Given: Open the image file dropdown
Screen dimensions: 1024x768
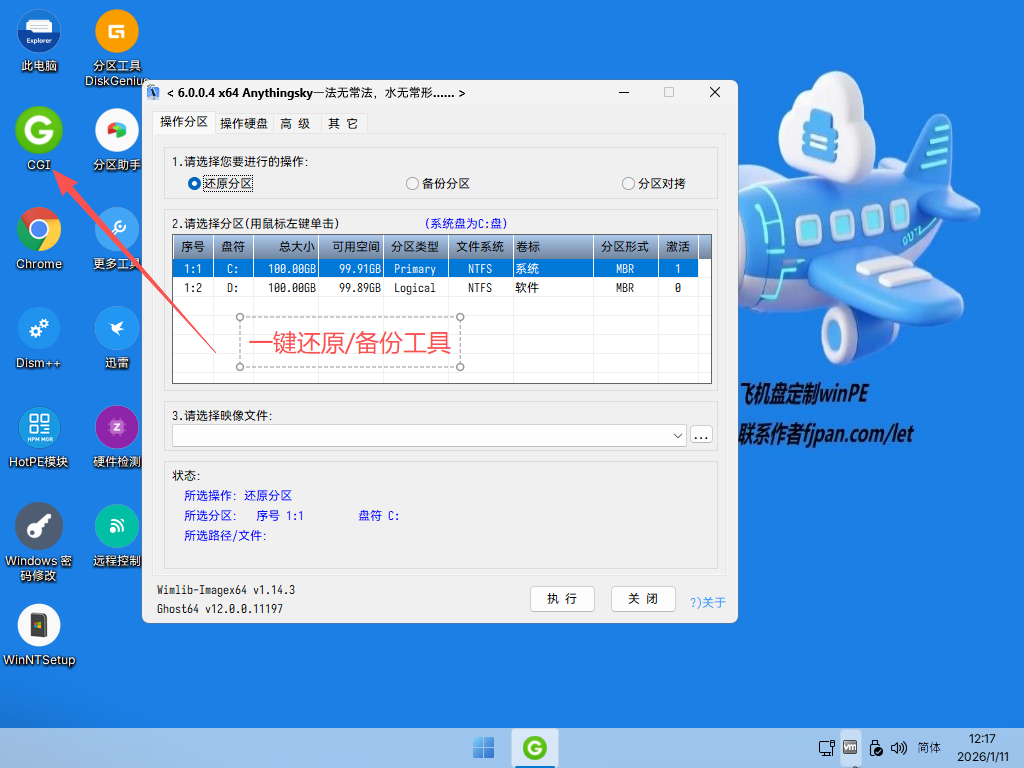Looking at the screenshot, I should (x=675, y=436).
